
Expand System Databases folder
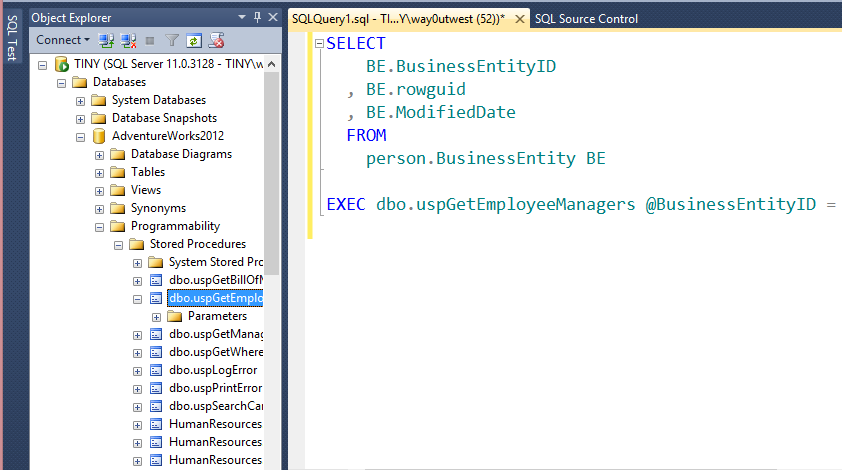(x=81, y=102)
